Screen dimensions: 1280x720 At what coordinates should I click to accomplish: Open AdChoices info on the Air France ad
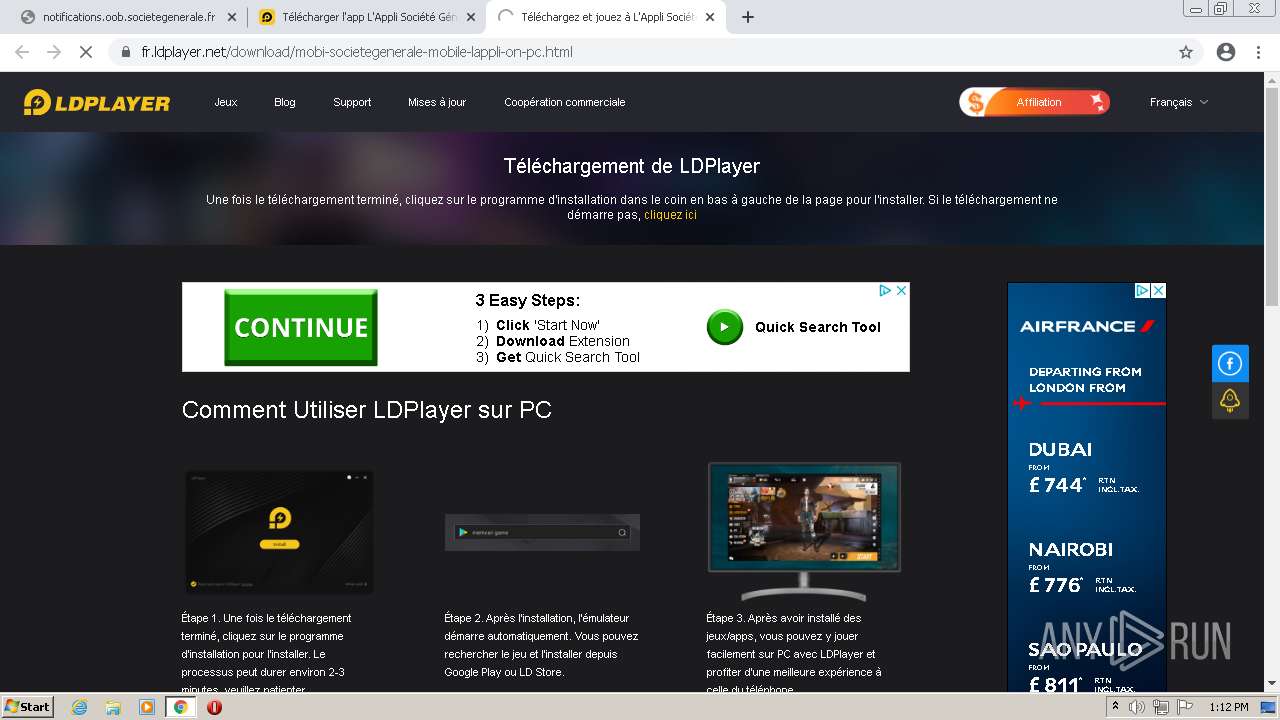coord(1142,290)
